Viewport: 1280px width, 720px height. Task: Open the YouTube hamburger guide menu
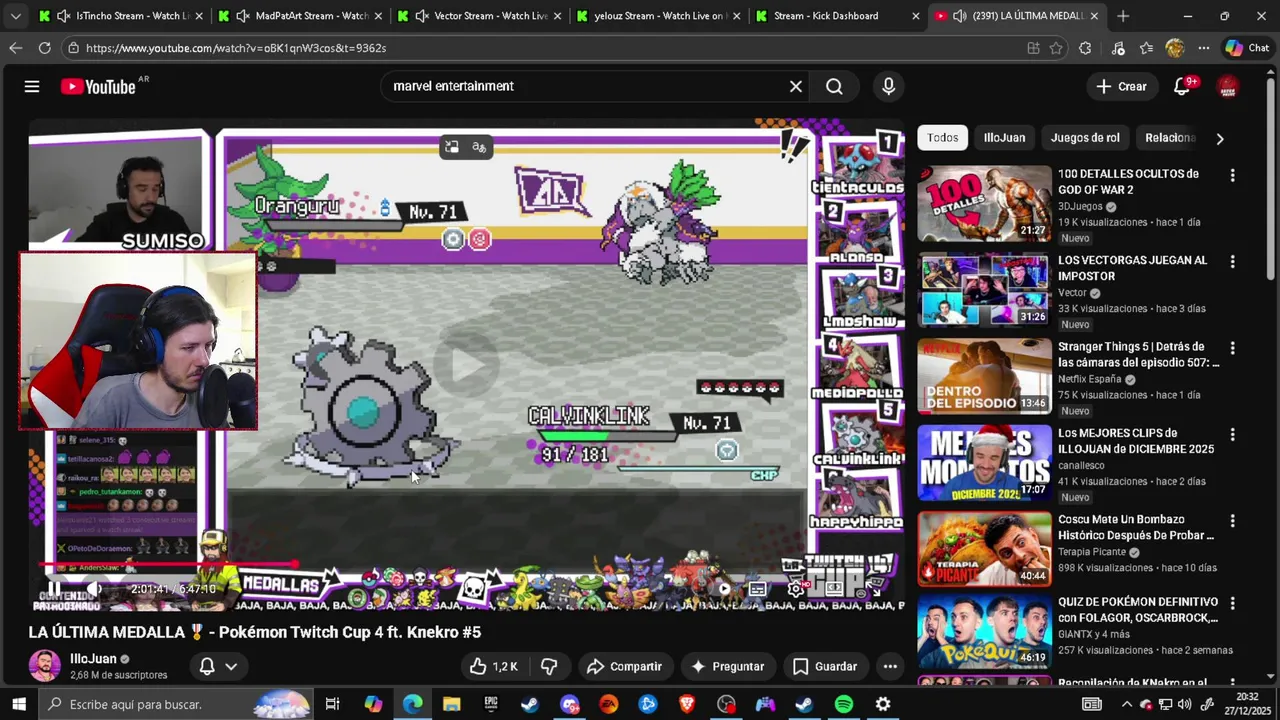(x=32, y=87)
